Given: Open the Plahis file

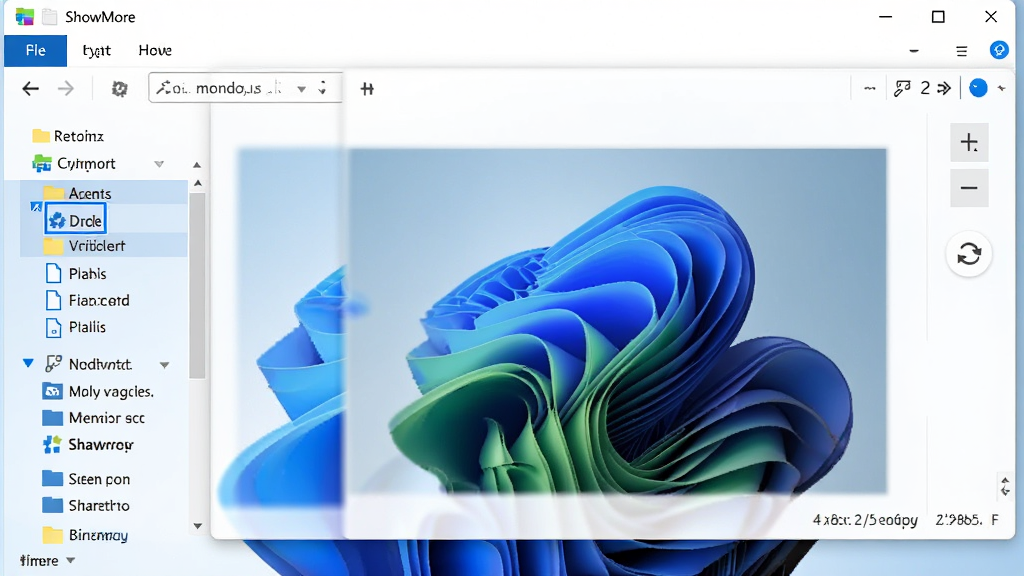Looking at the screenshot, I should [75, 273].
